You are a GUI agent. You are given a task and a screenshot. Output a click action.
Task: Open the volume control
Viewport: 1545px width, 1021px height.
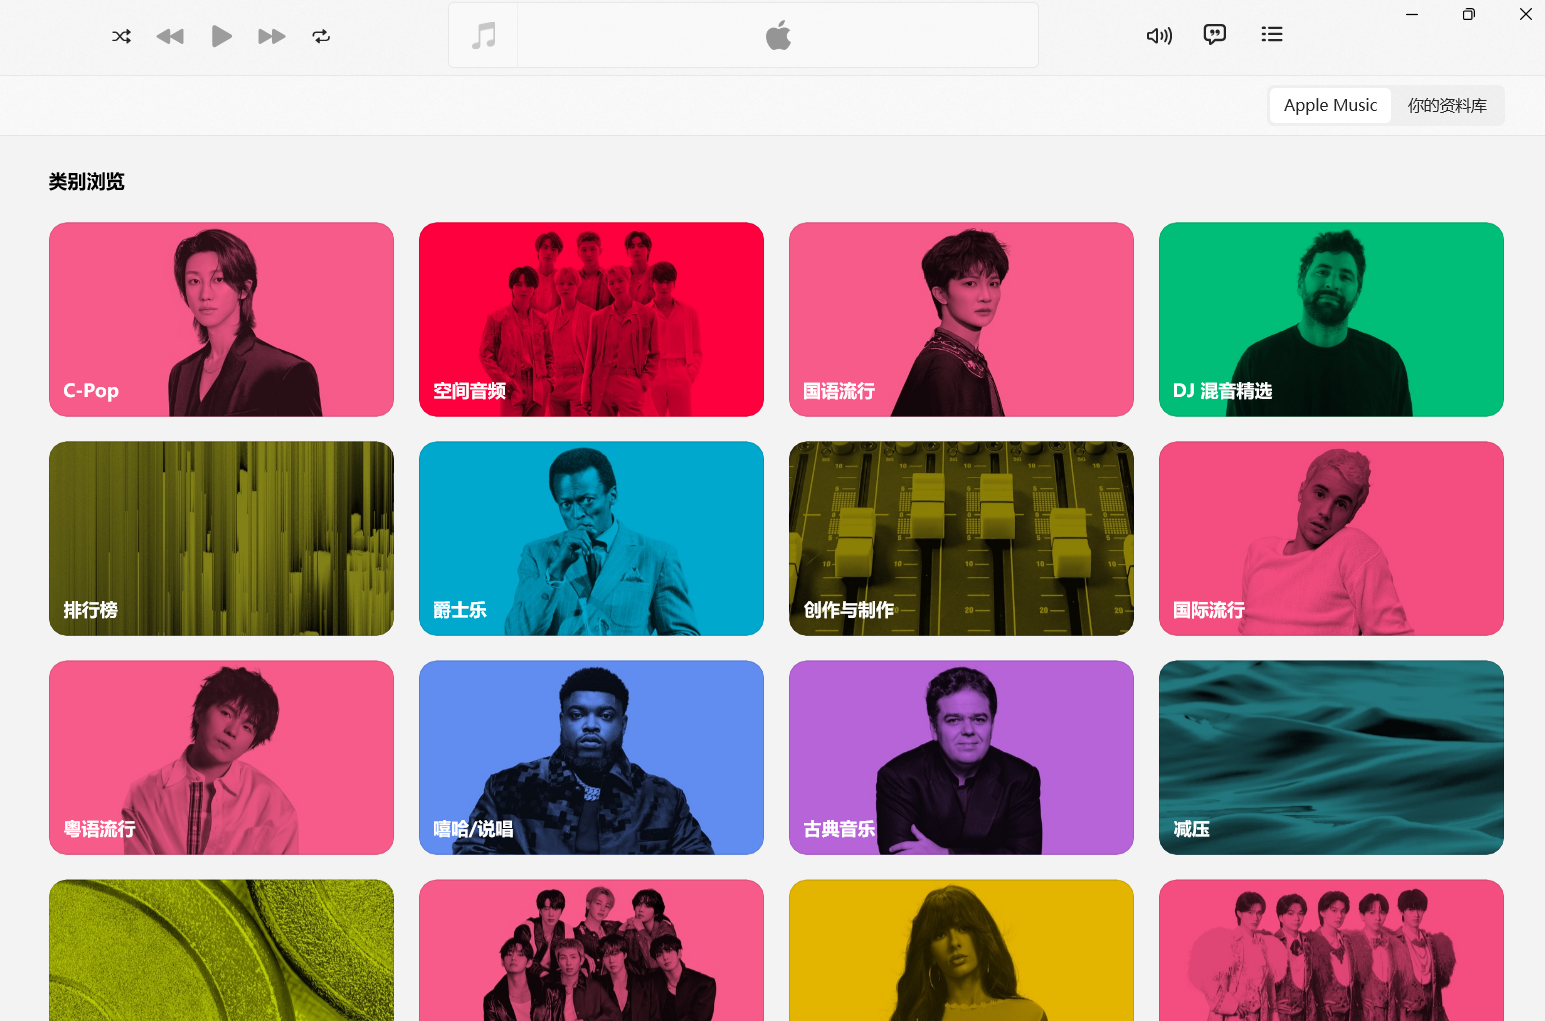(1158, 35)
